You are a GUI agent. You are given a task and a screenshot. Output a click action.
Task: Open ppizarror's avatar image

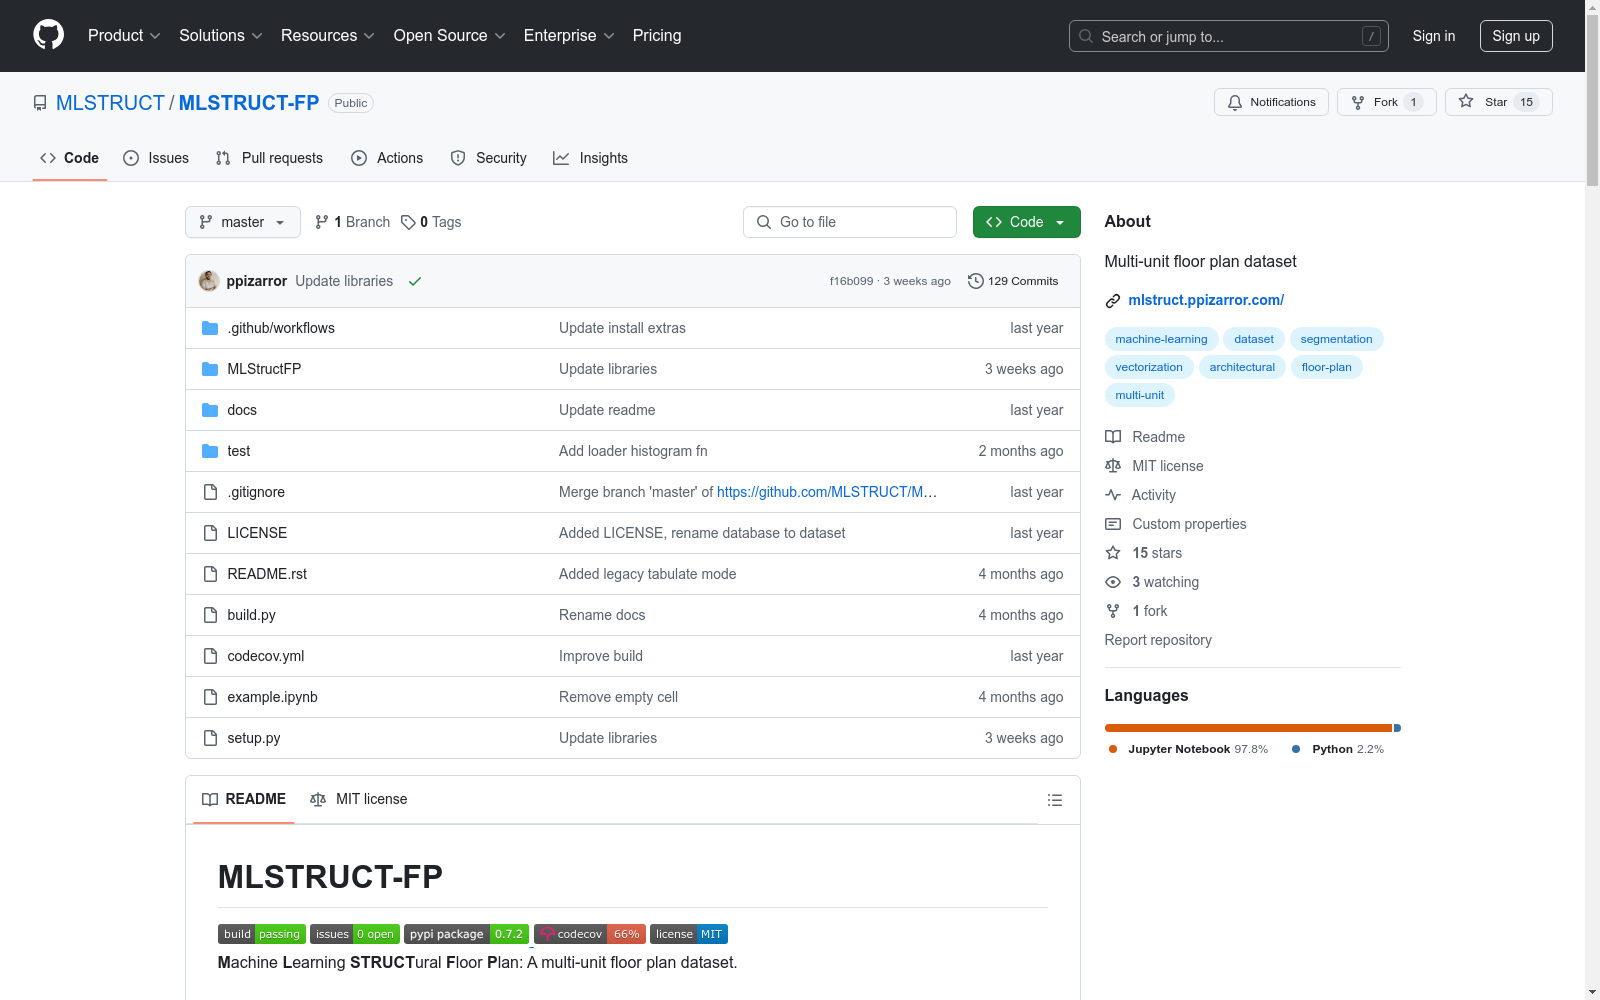(x=209, y=281)
